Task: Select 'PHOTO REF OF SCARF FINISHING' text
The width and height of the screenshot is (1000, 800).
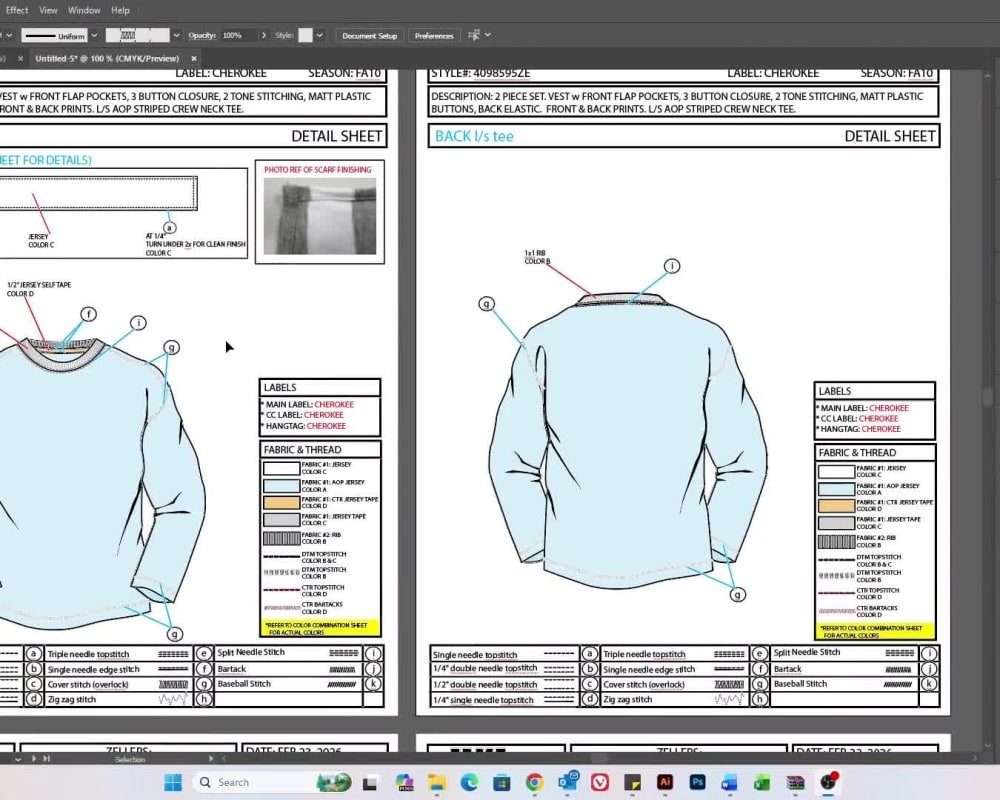Action: coord(318,170)
